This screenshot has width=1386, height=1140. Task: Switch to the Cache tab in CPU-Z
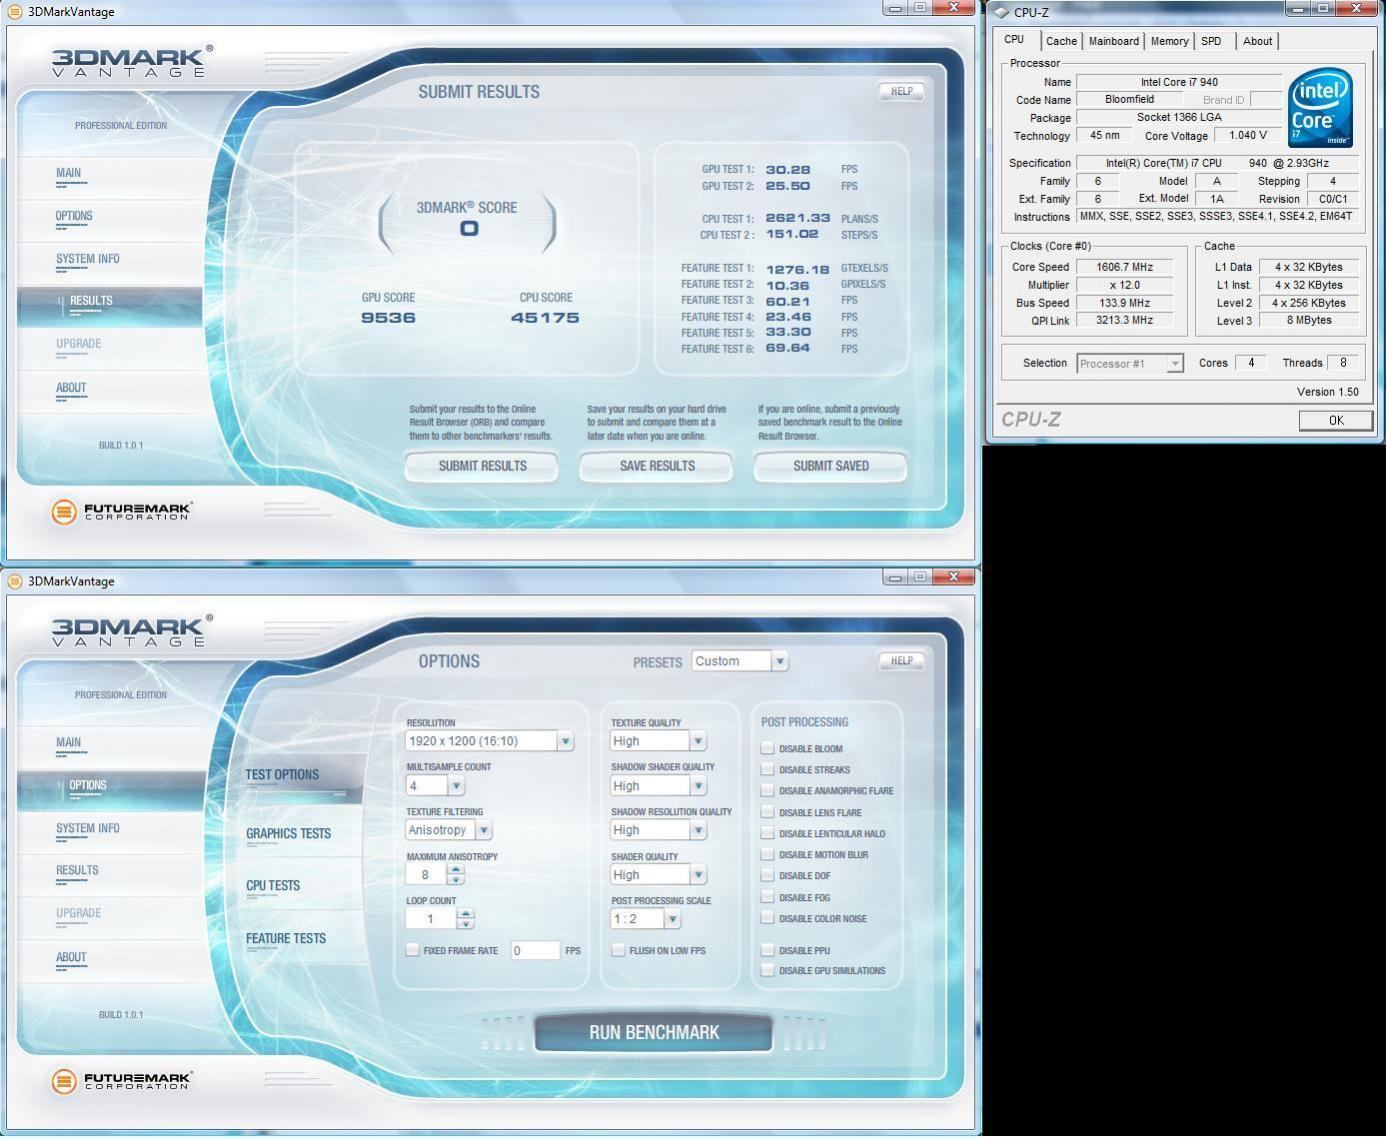coord(1061,41)
